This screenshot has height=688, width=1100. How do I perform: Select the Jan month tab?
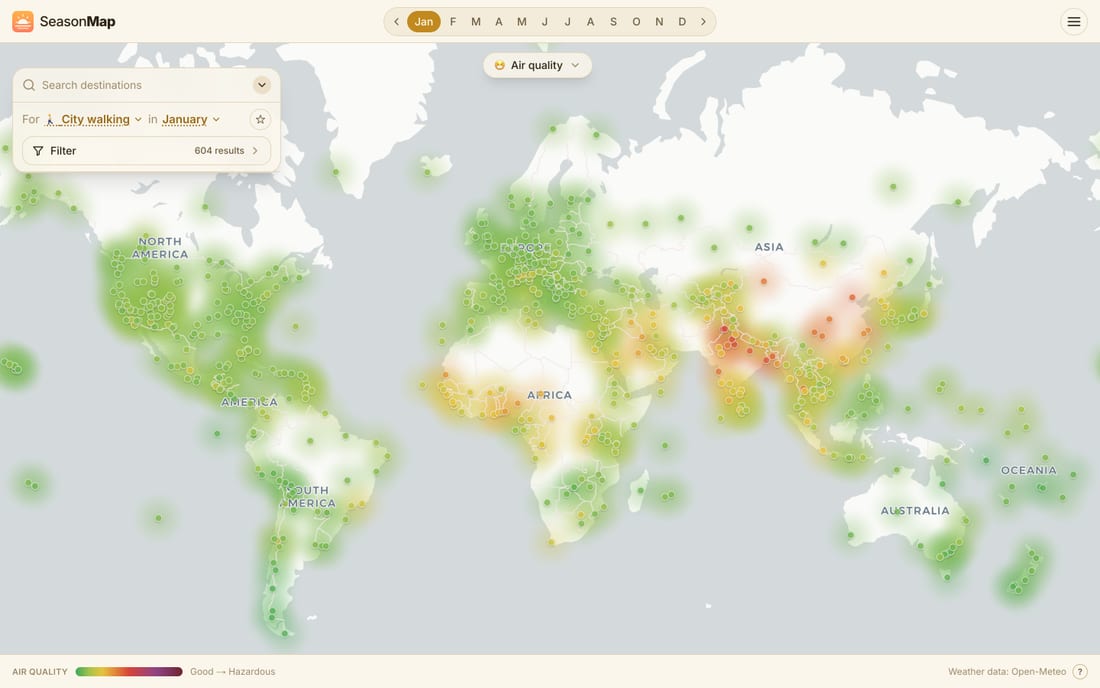424,22
